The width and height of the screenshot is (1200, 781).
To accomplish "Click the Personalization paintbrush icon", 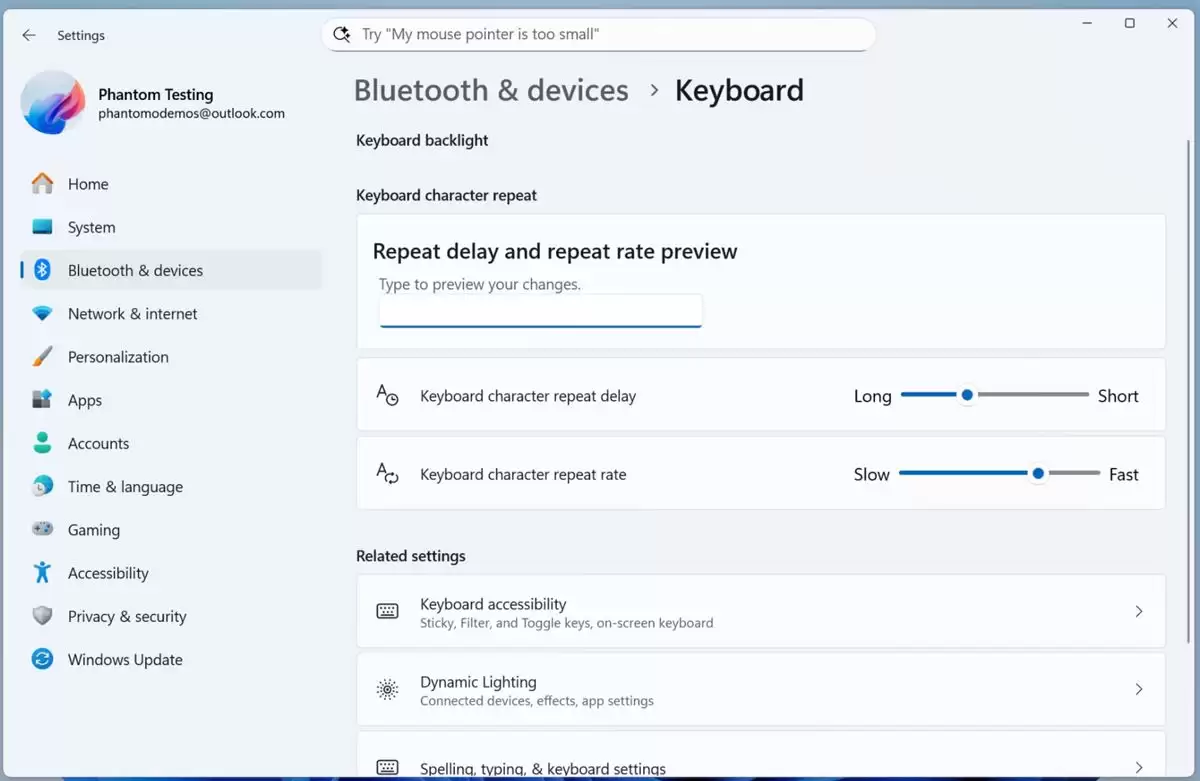I will coord(42,357).
